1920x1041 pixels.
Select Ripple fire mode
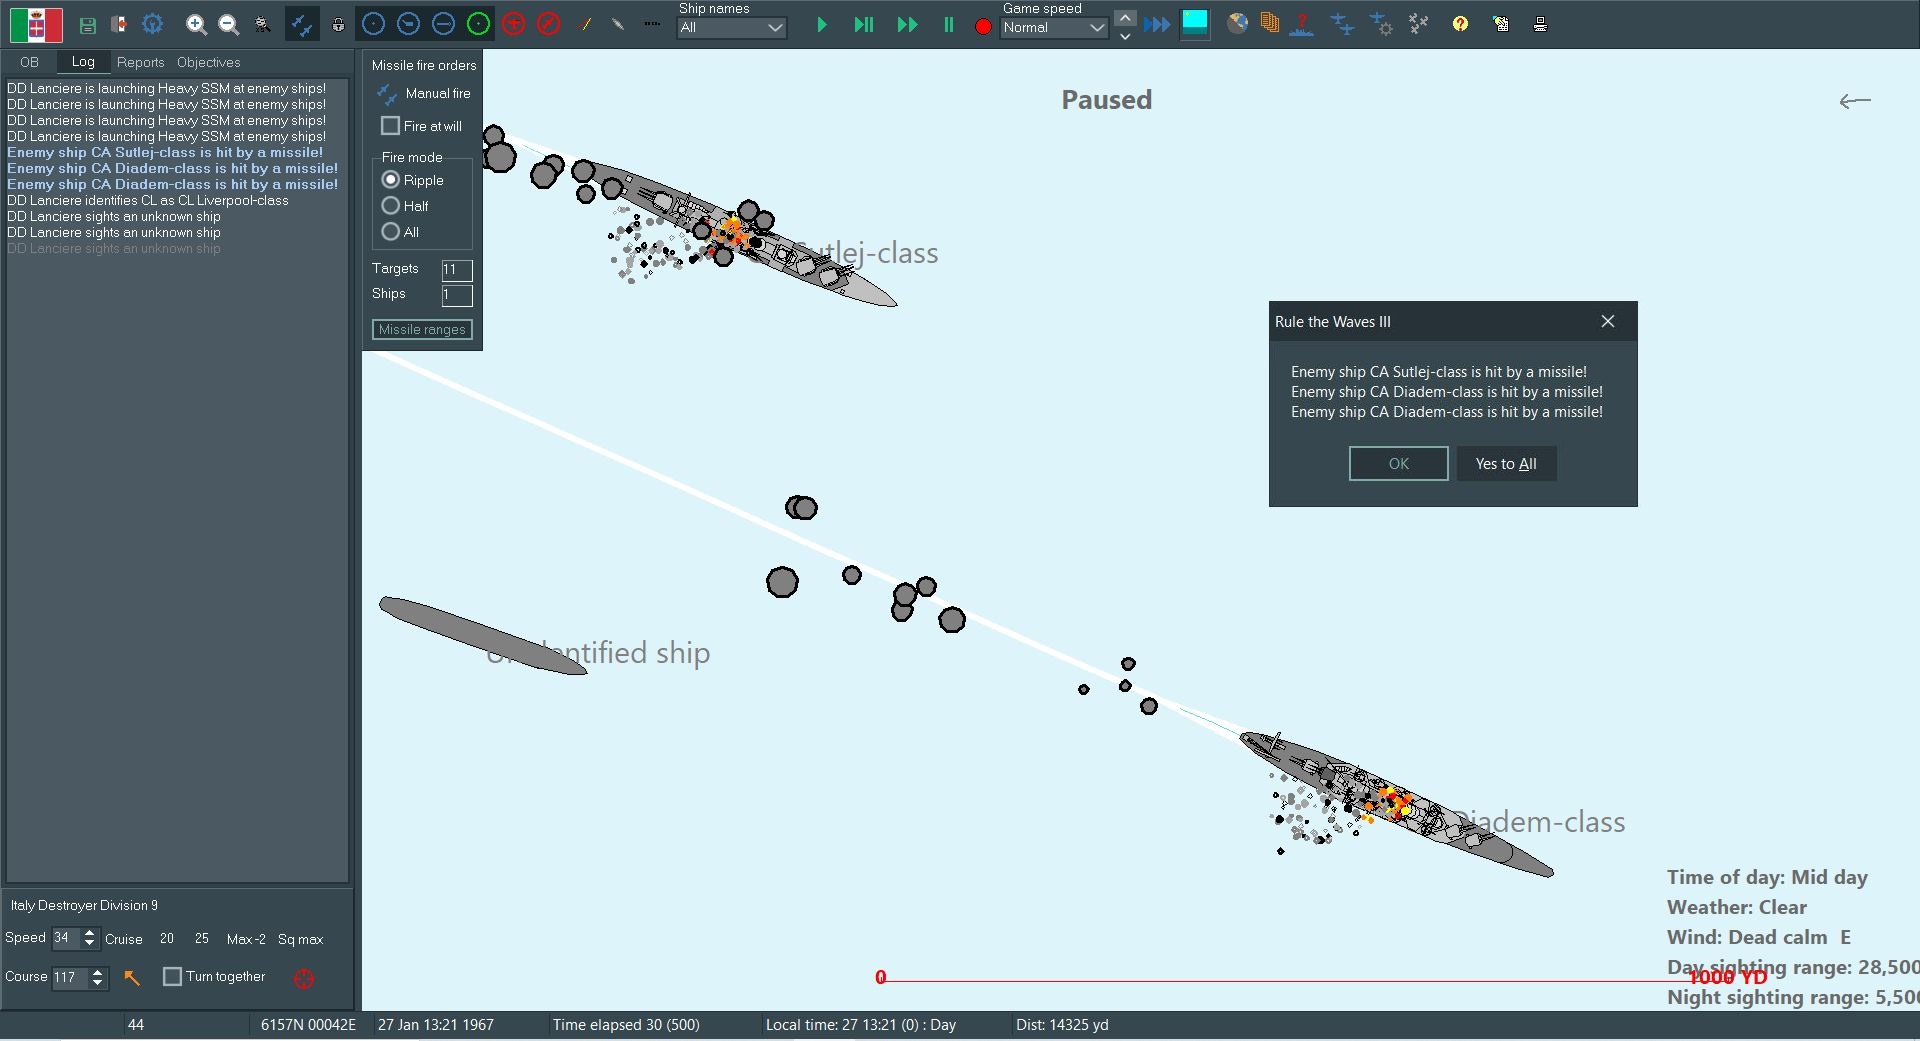click(391, 180)
